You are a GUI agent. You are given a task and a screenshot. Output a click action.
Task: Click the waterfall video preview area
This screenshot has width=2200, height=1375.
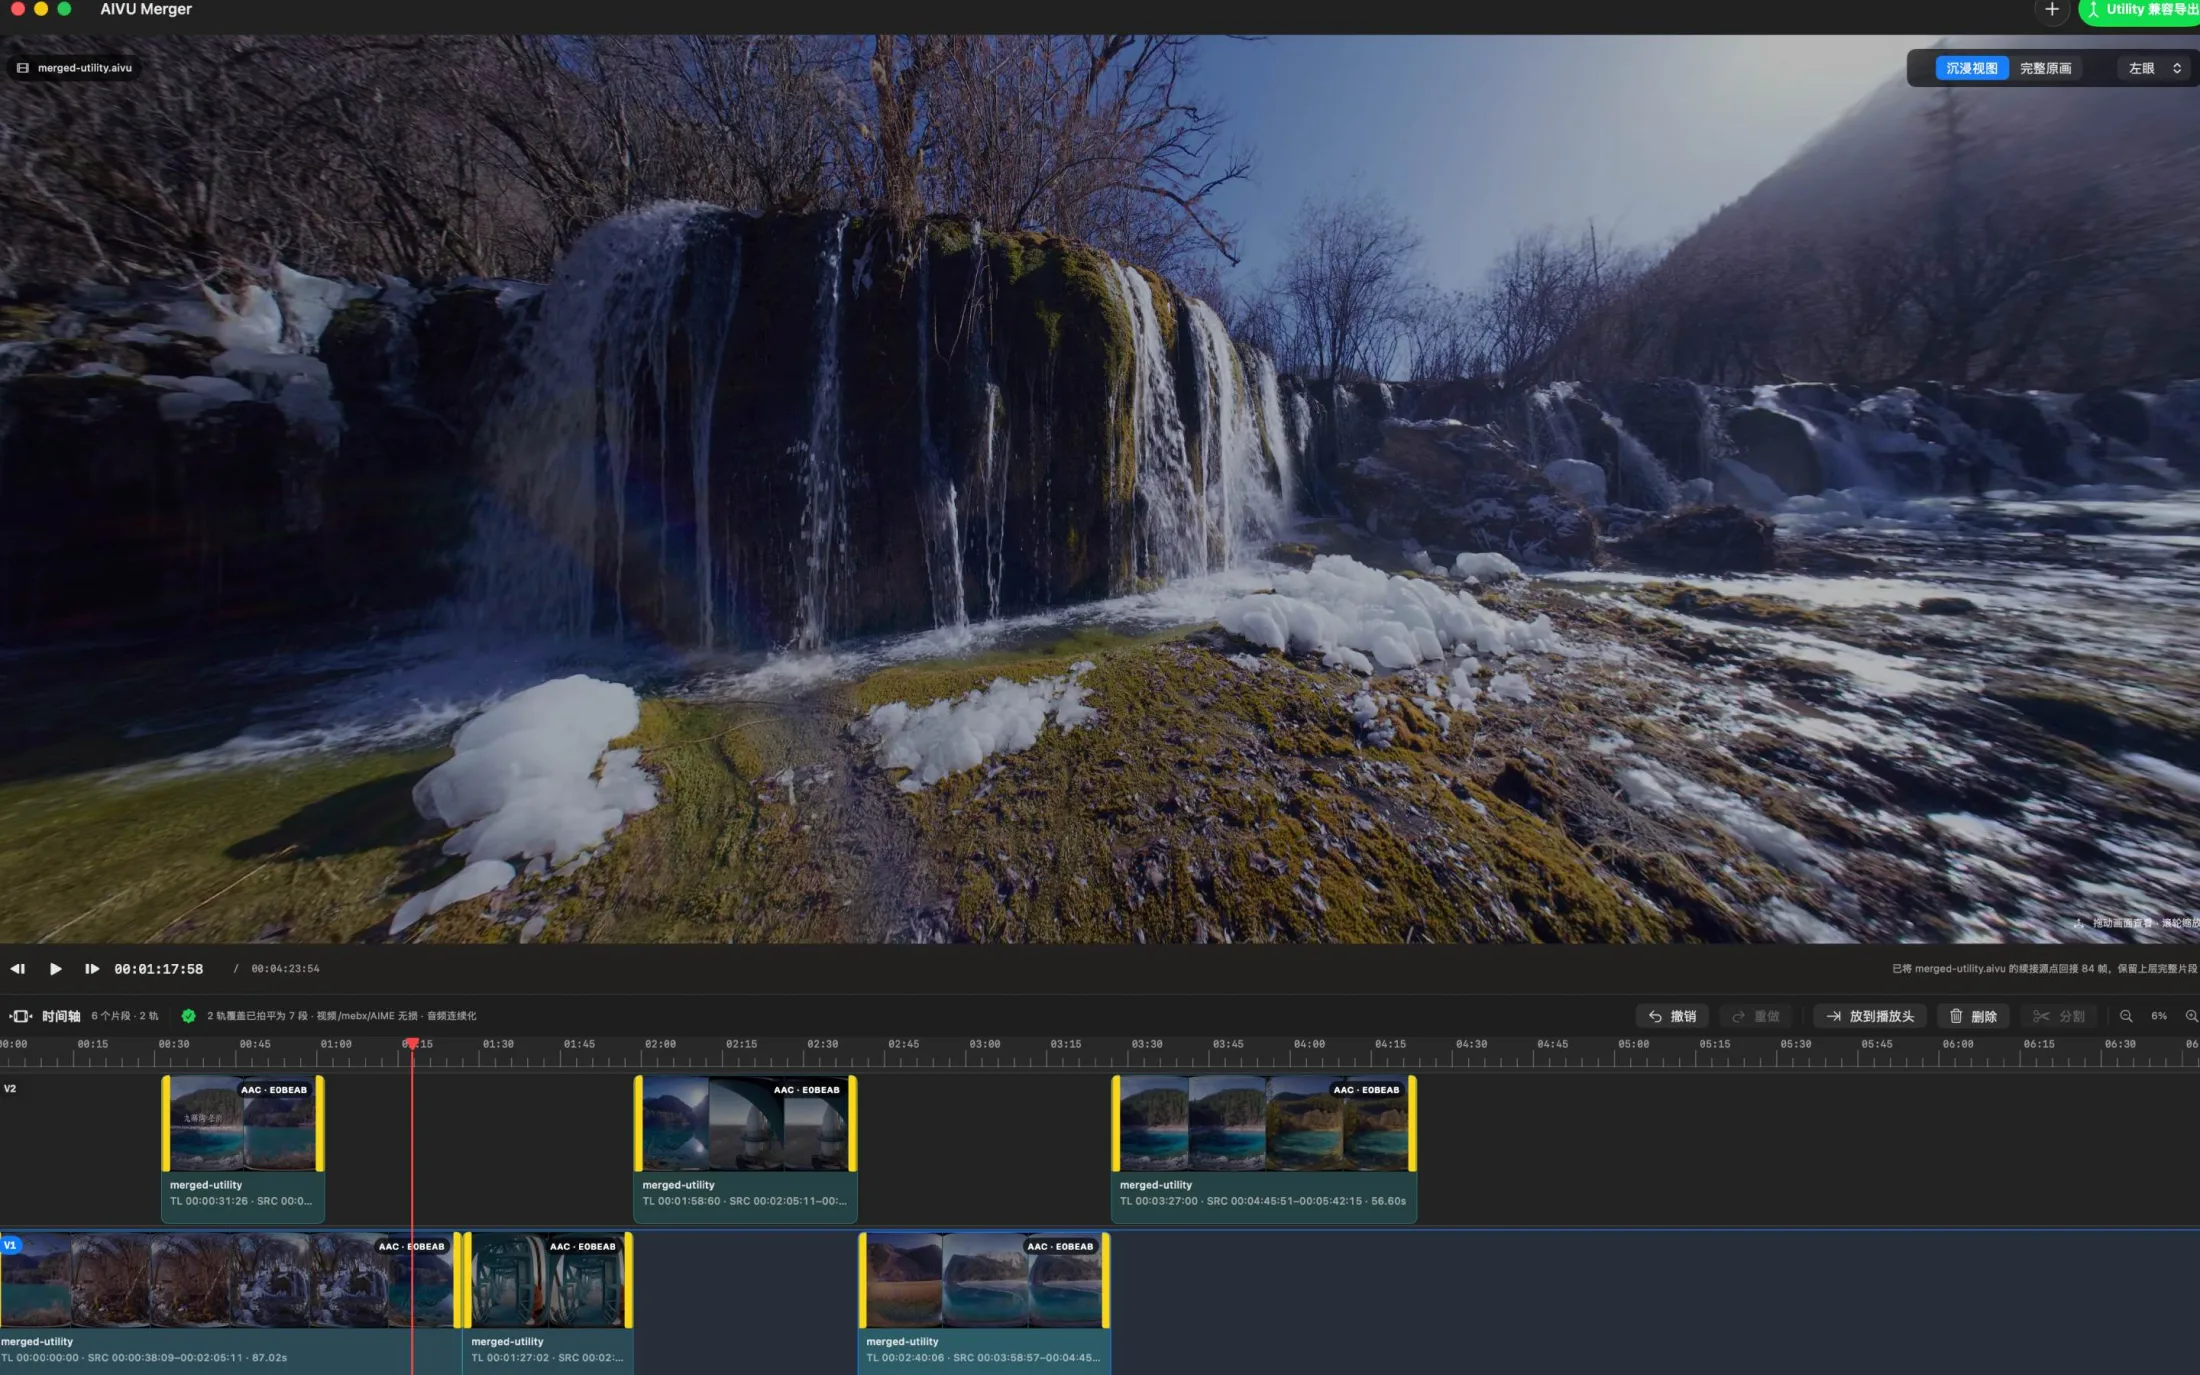tap(1100, 490)
